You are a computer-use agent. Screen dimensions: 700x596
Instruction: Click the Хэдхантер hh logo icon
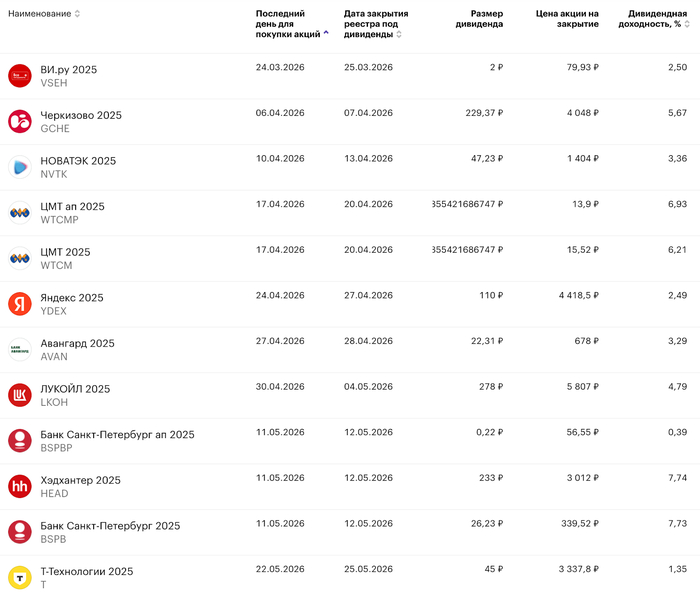[x=20, y=486]
